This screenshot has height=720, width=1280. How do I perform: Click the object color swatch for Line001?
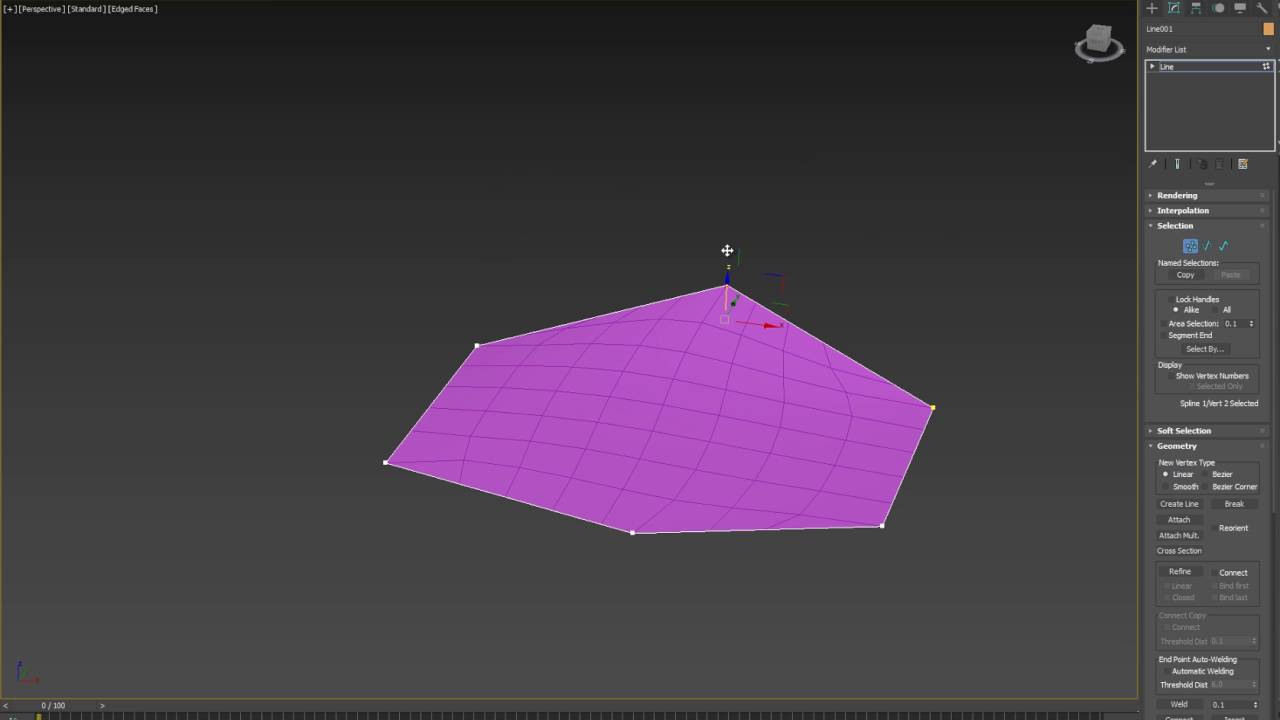[1269, 29]
